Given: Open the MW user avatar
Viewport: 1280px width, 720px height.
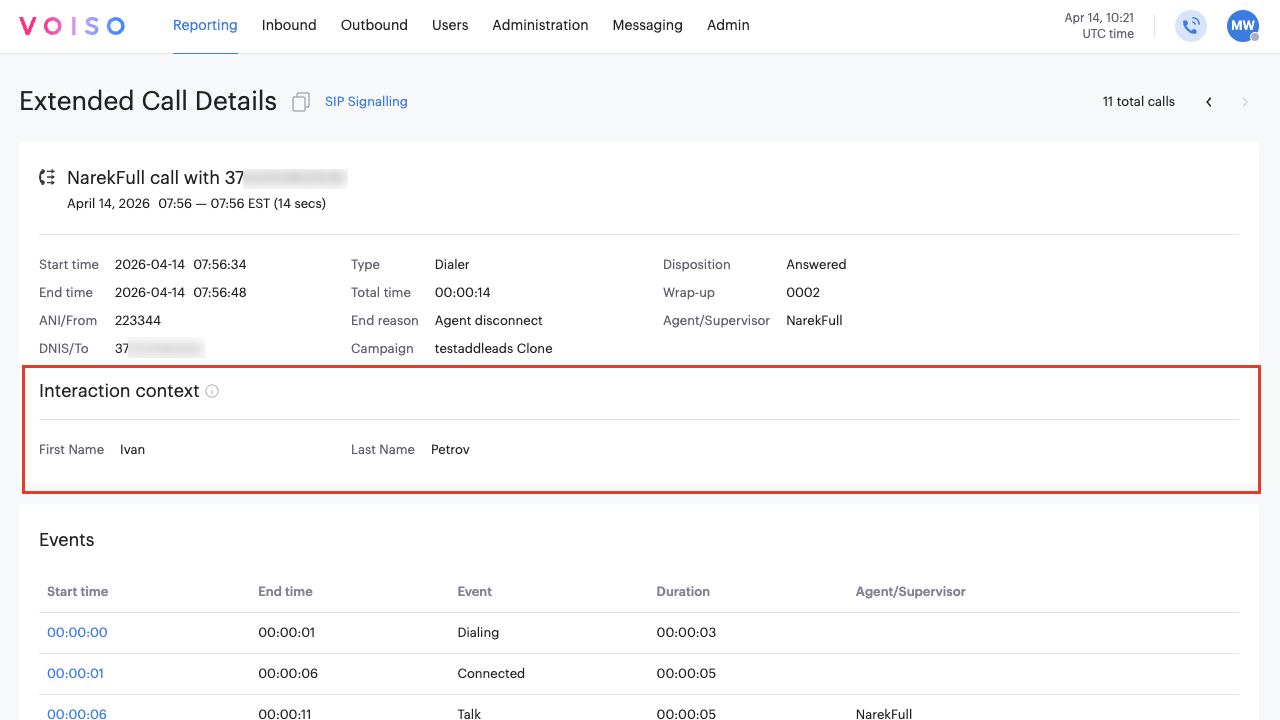Looking at the screenshot, I should pos(1241,26).
